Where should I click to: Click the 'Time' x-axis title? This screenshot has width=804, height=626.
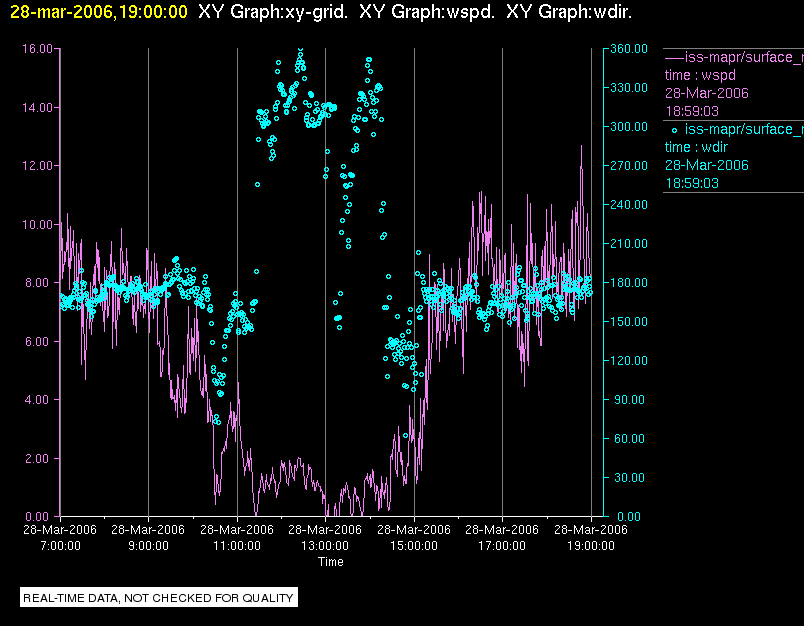330,562
